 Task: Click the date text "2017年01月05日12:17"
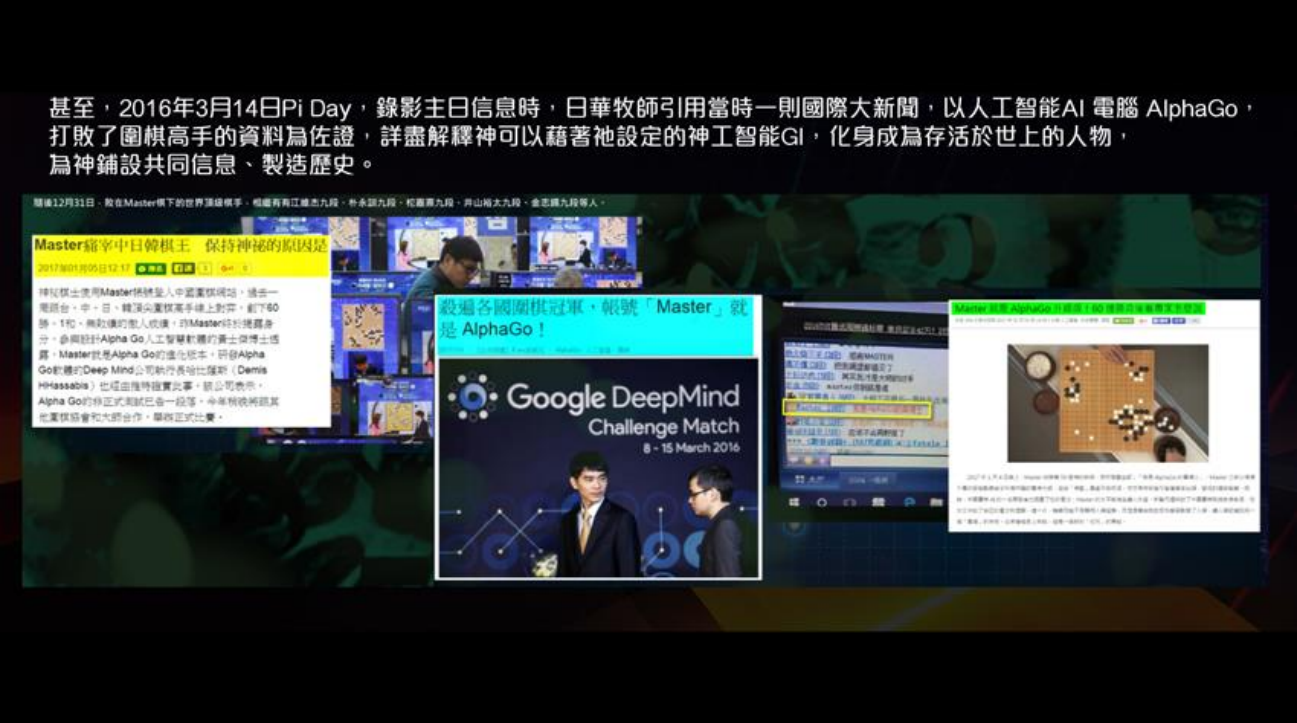point(84,268)
